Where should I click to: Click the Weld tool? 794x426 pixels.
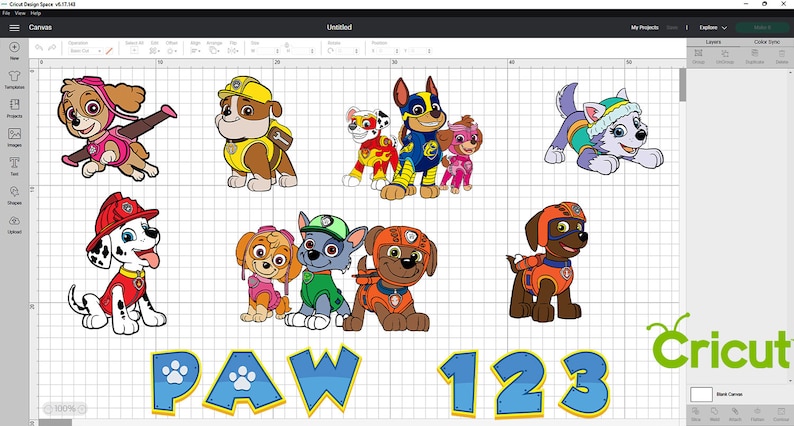(714, 414)
